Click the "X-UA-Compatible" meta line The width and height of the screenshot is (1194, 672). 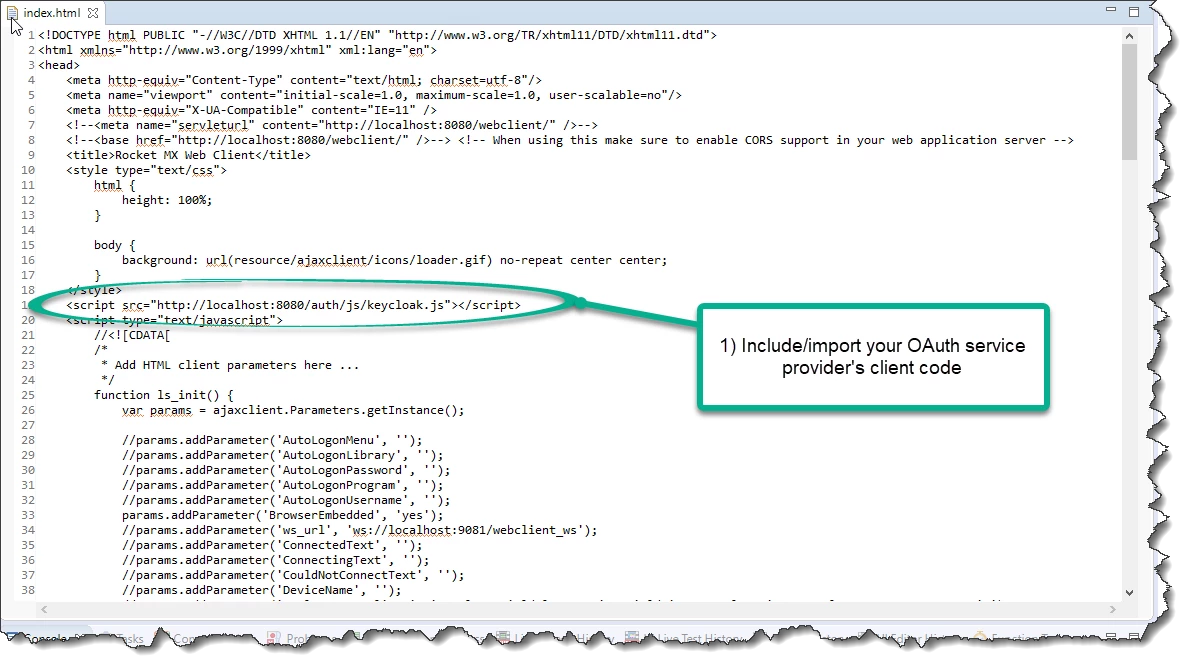[251, 110]
